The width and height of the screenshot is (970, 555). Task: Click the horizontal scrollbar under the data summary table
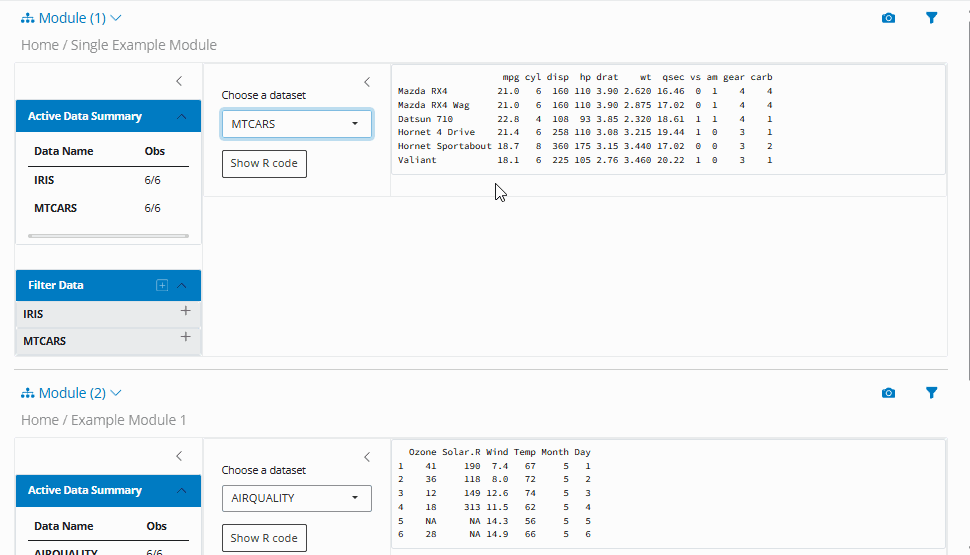point(108,236)
